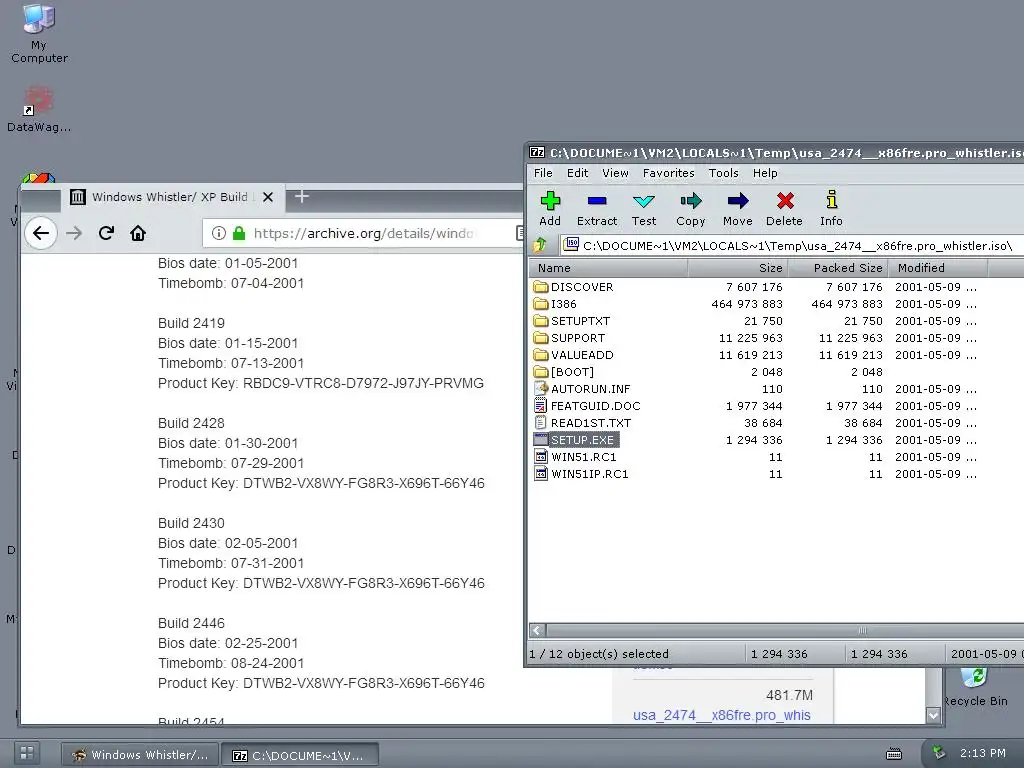Click the tray icon beside the clock

coord(938,753)
